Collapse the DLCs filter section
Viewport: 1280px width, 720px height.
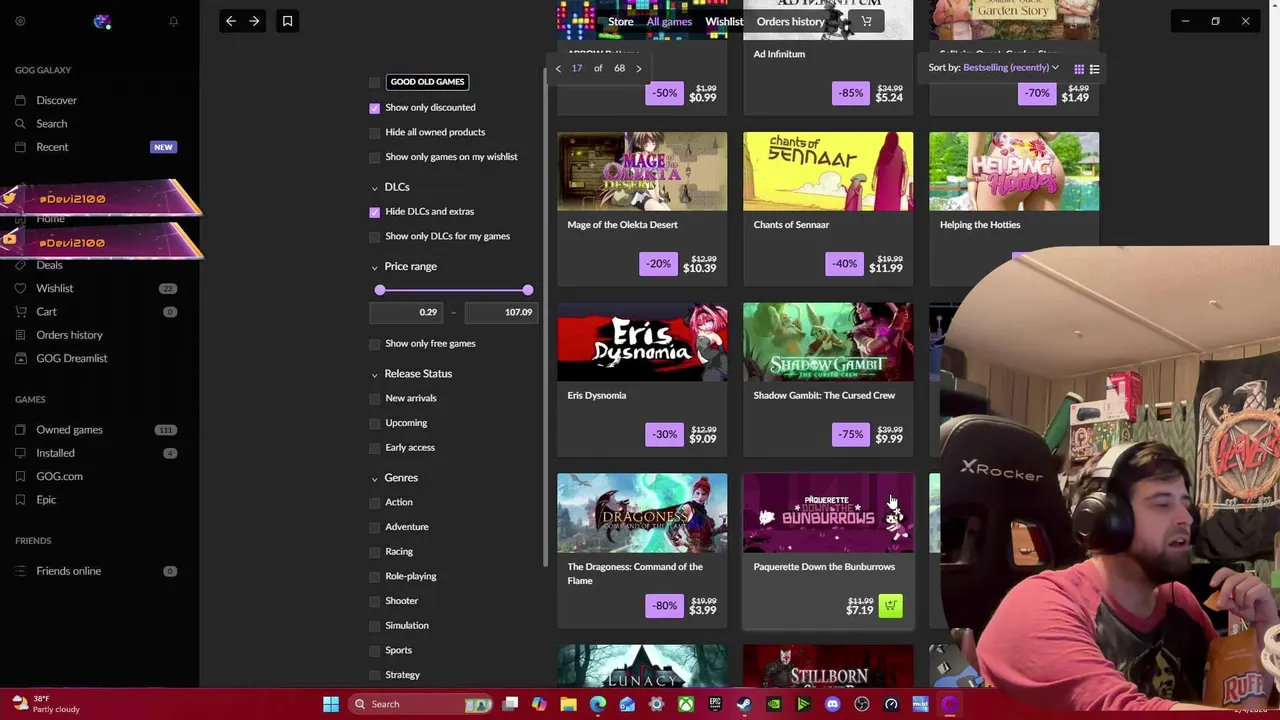click(375, 187)
